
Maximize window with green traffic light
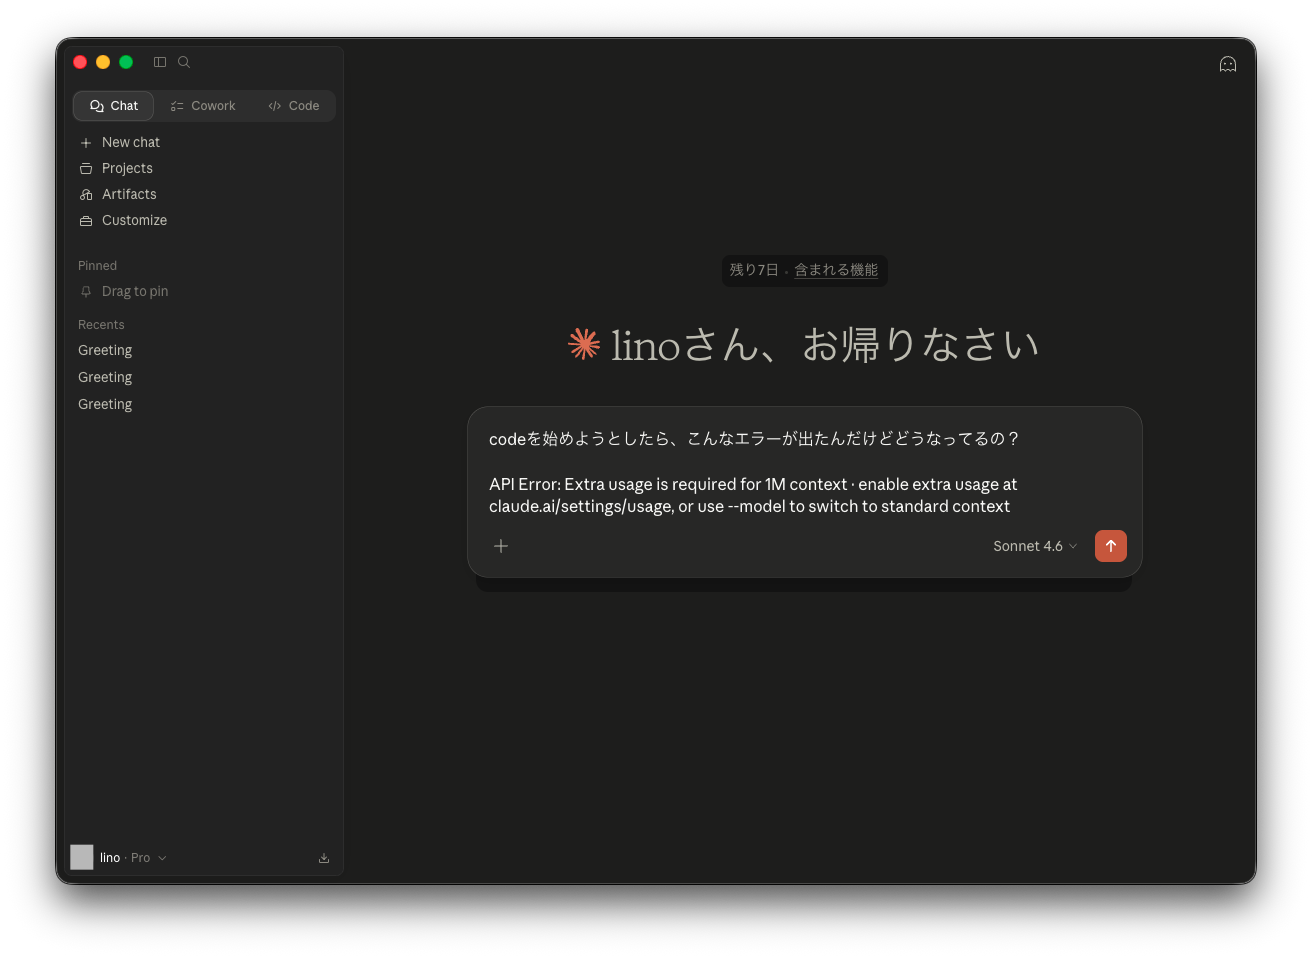click(126, 62)
